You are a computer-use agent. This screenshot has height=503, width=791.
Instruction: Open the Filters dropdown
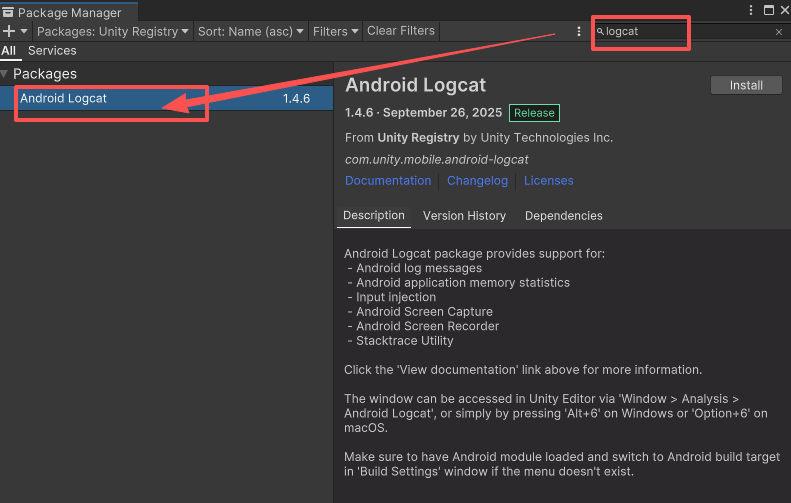point(335,31)
